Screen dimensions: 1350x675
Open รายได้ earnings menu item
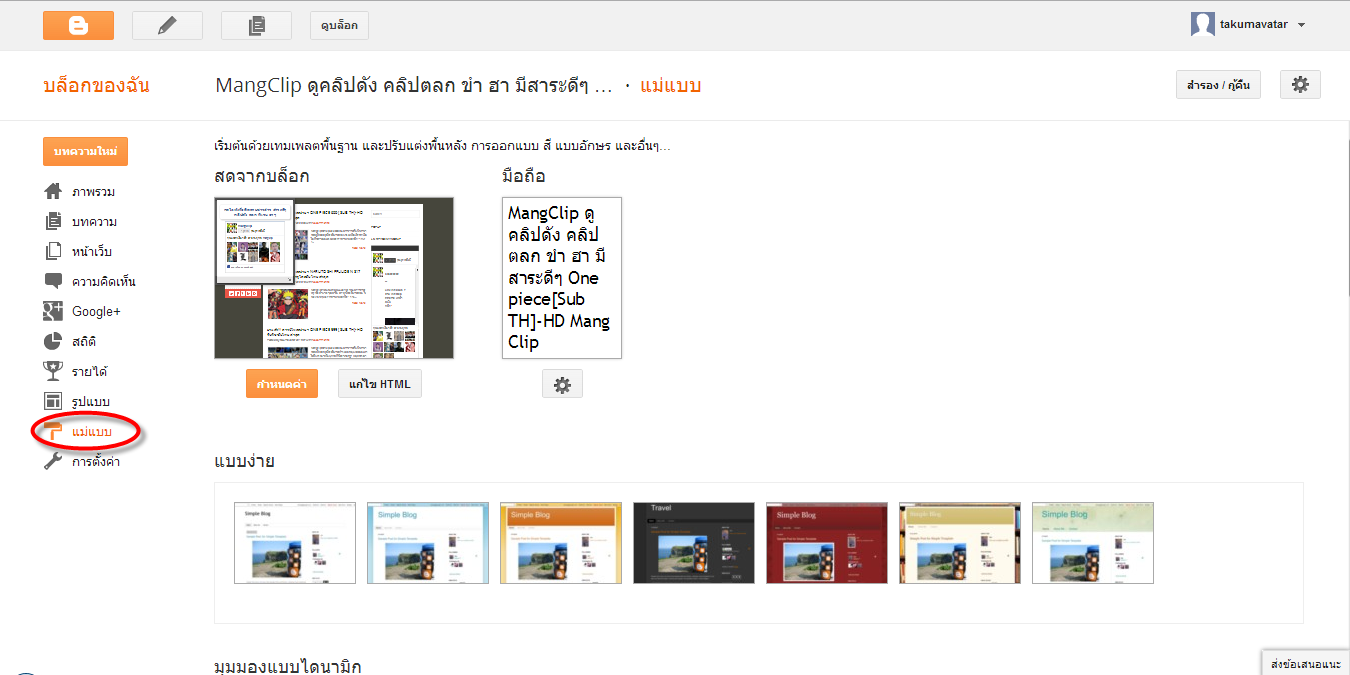coord(89,371)
